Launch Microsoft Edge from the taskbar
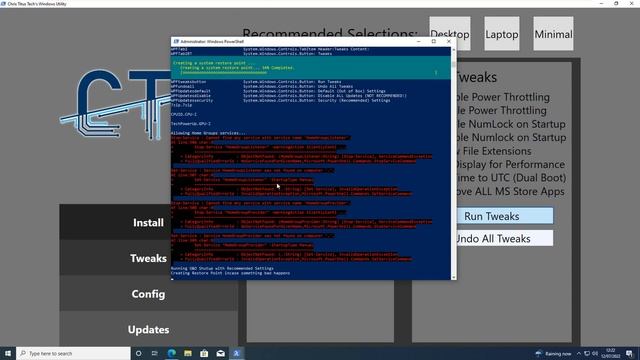 [x=171, y=353]
